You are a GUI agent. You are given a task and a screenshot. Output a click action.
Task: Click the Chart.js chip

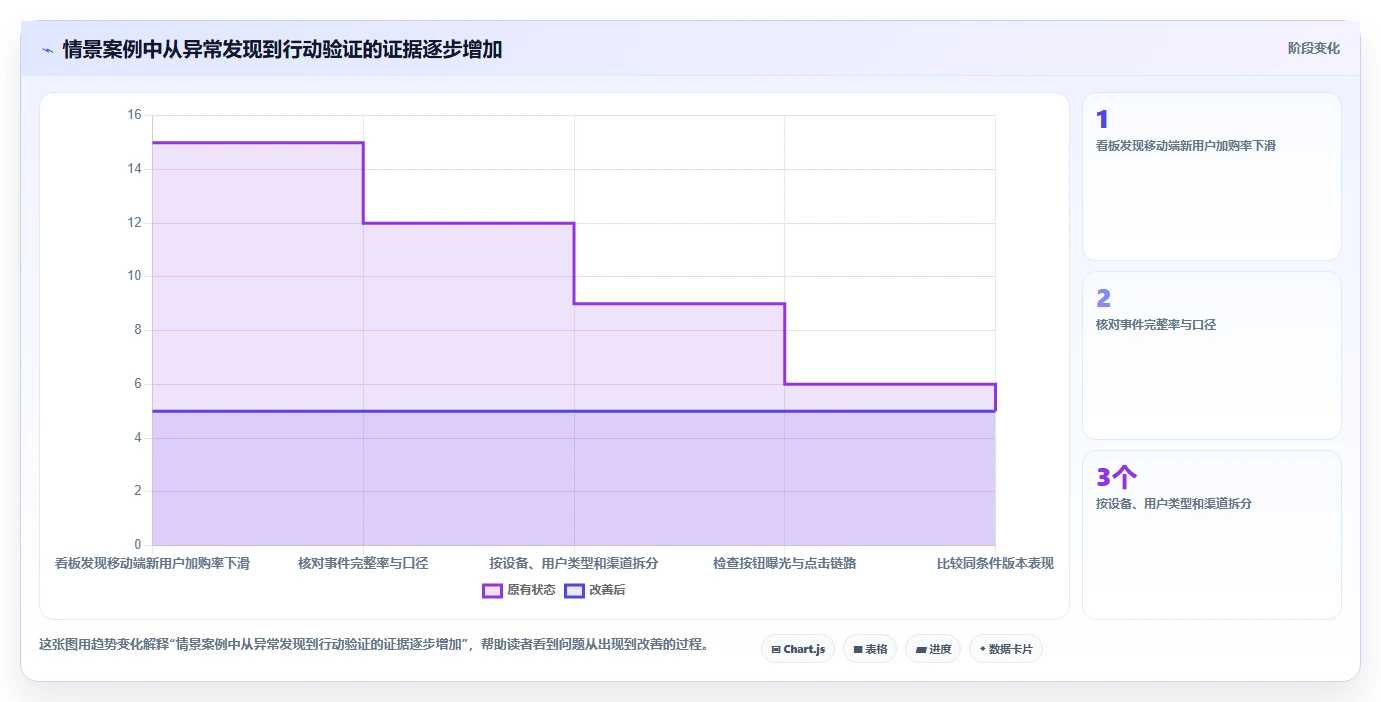[798, 649]
